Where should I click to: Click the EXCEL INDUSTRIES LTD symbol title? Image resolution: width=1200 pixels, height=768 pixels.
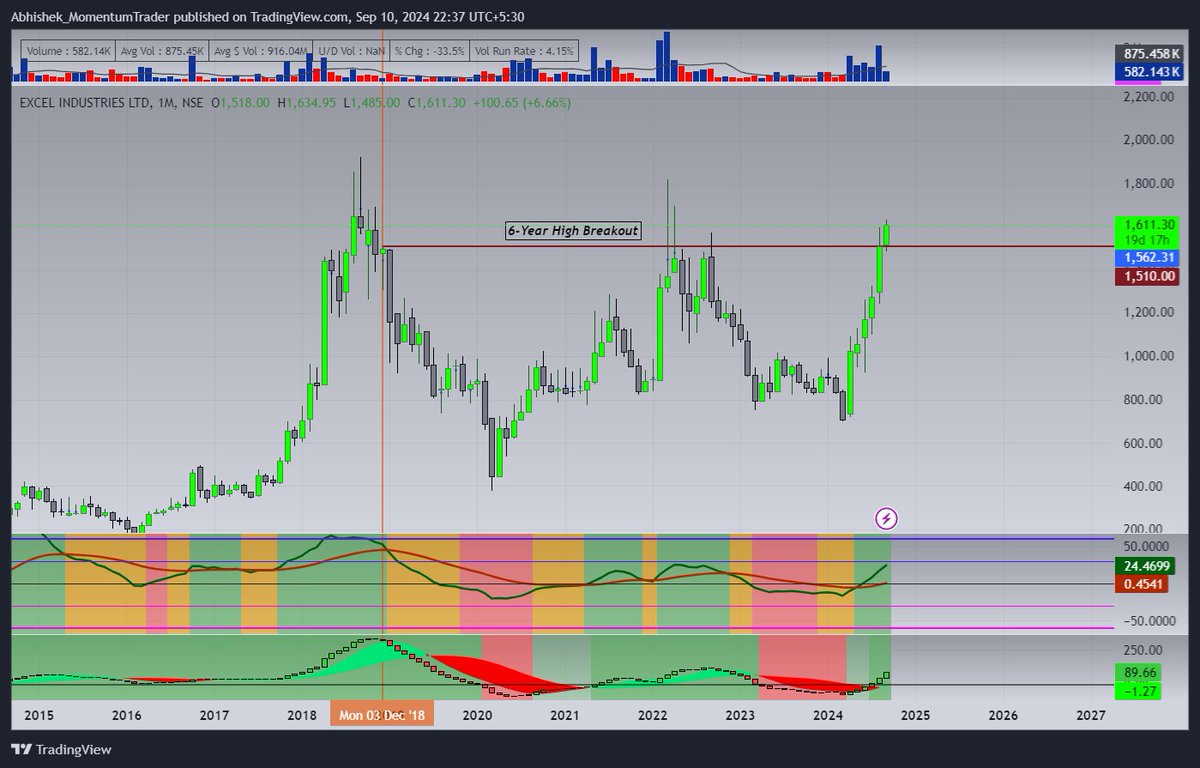tap(86, 102)
